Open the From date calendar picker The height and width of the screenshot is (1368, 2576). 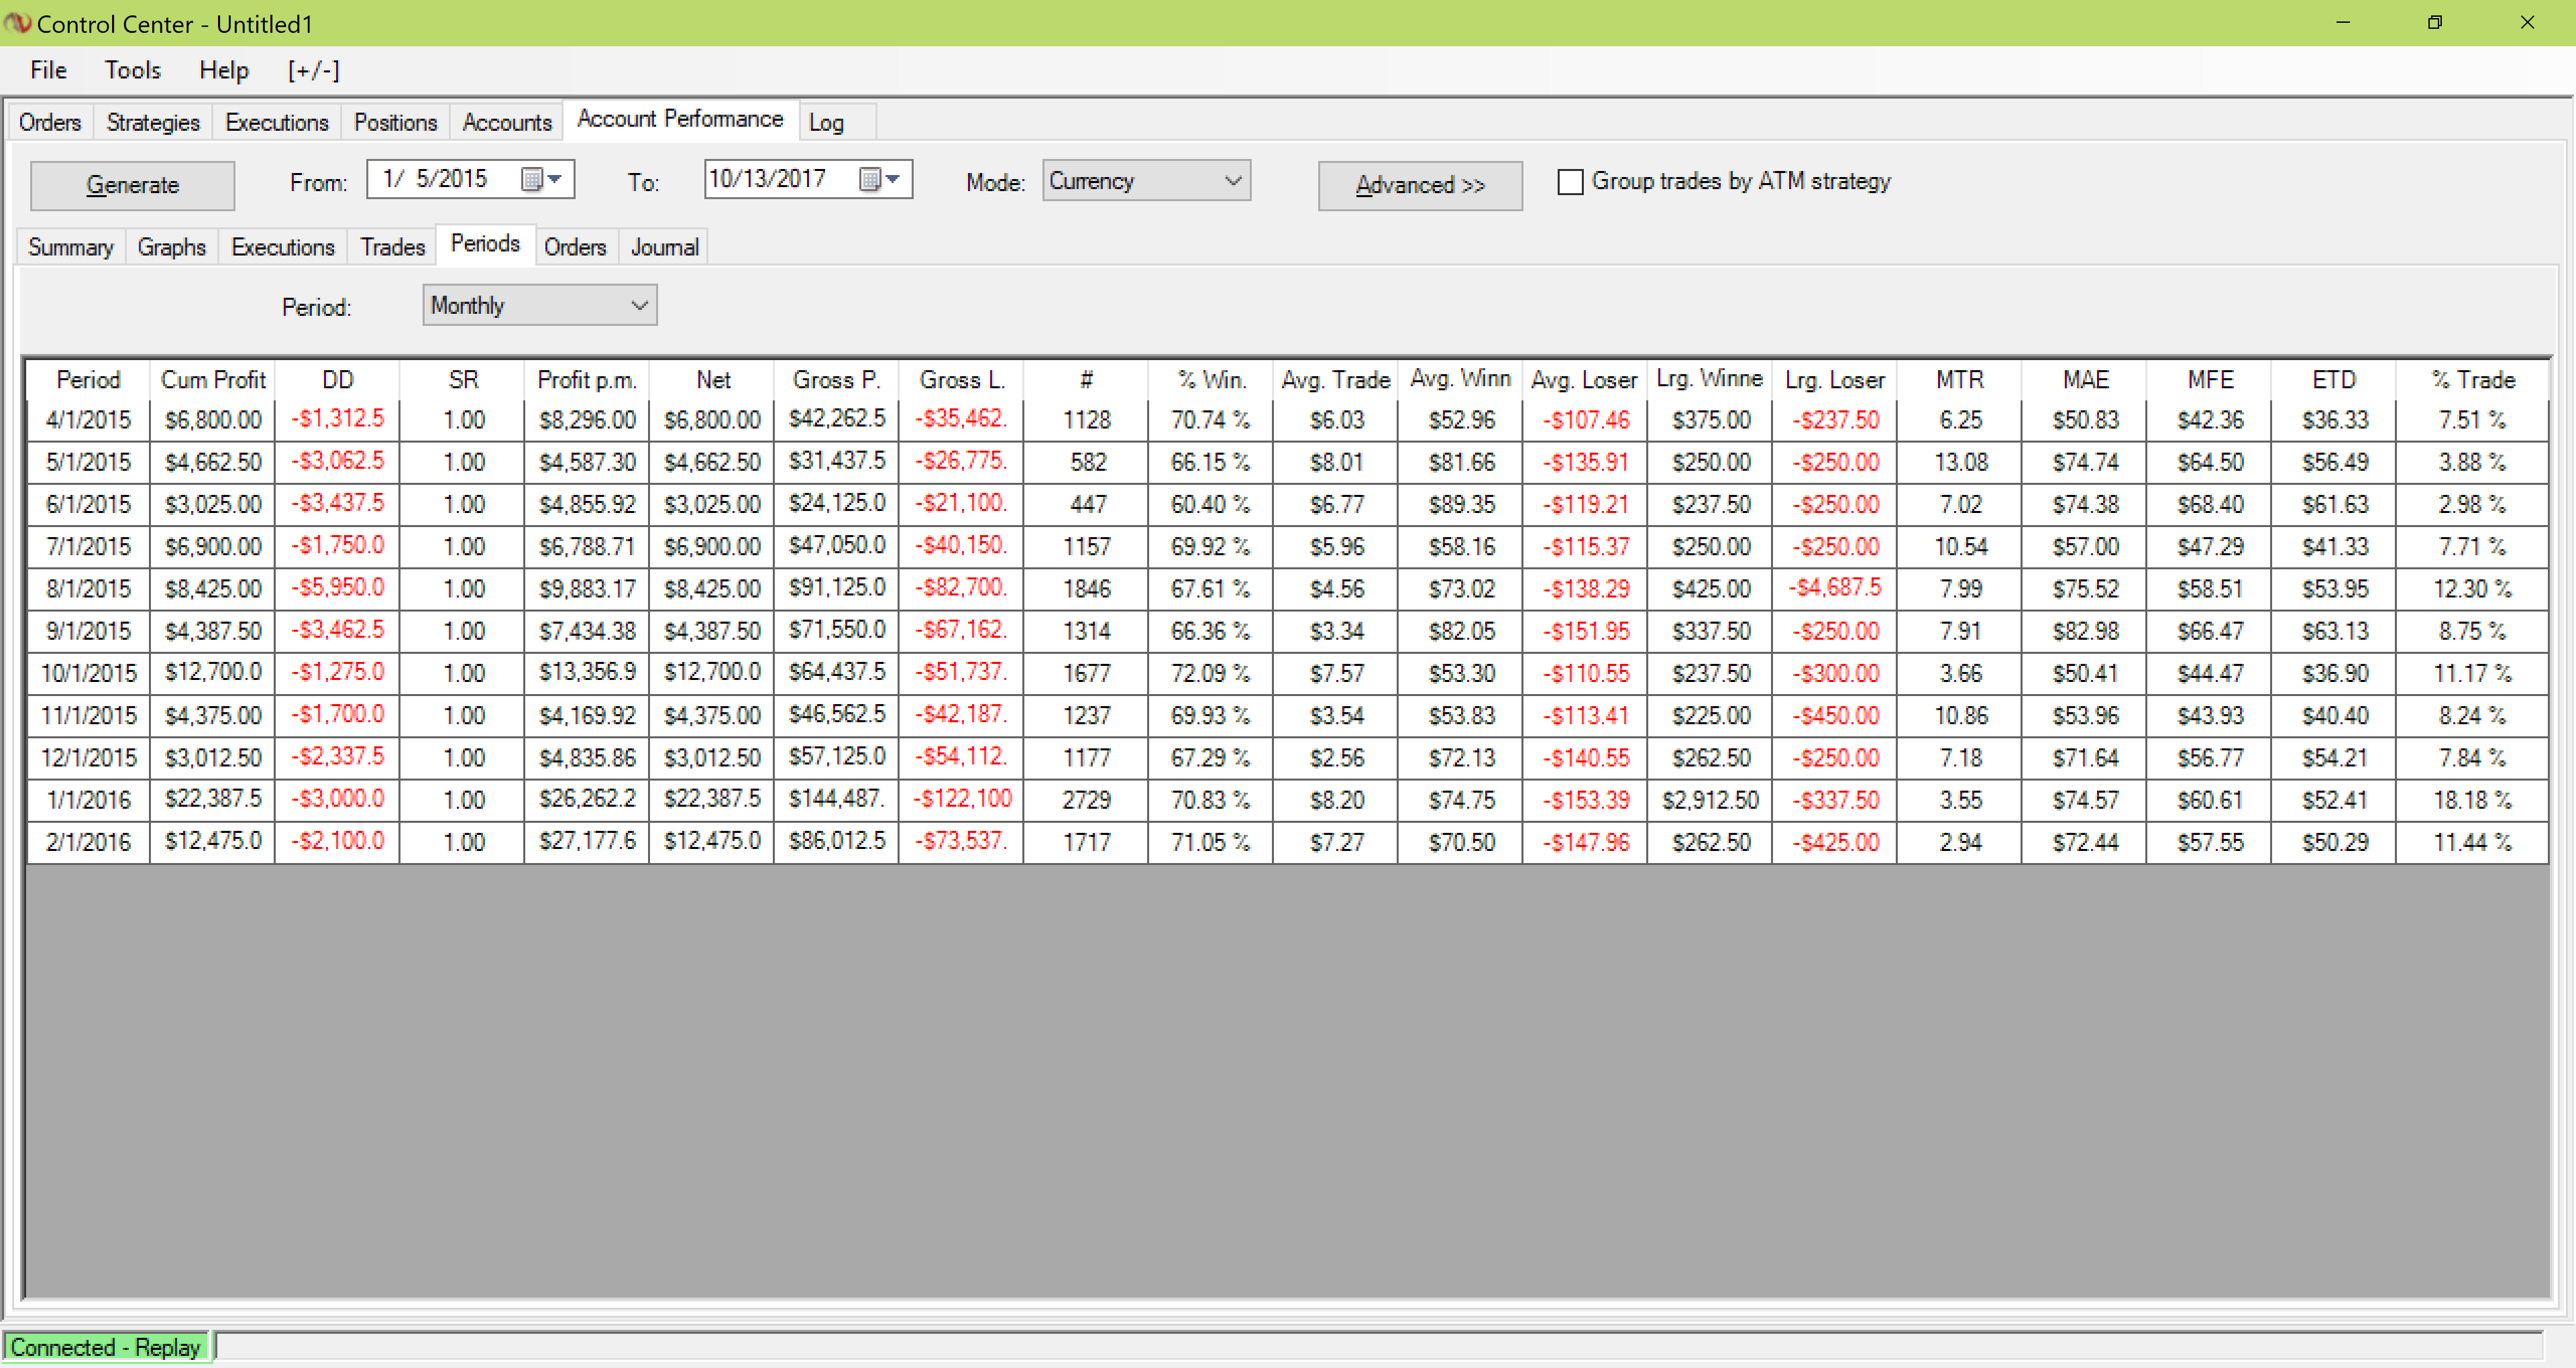tap(541, 179)
